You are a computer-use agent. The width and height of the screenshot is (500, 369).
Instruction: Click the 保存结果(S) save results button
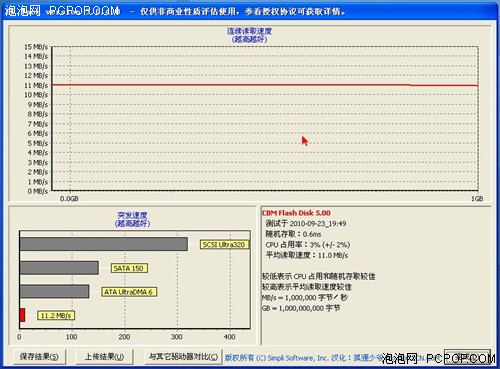[39, 357]
